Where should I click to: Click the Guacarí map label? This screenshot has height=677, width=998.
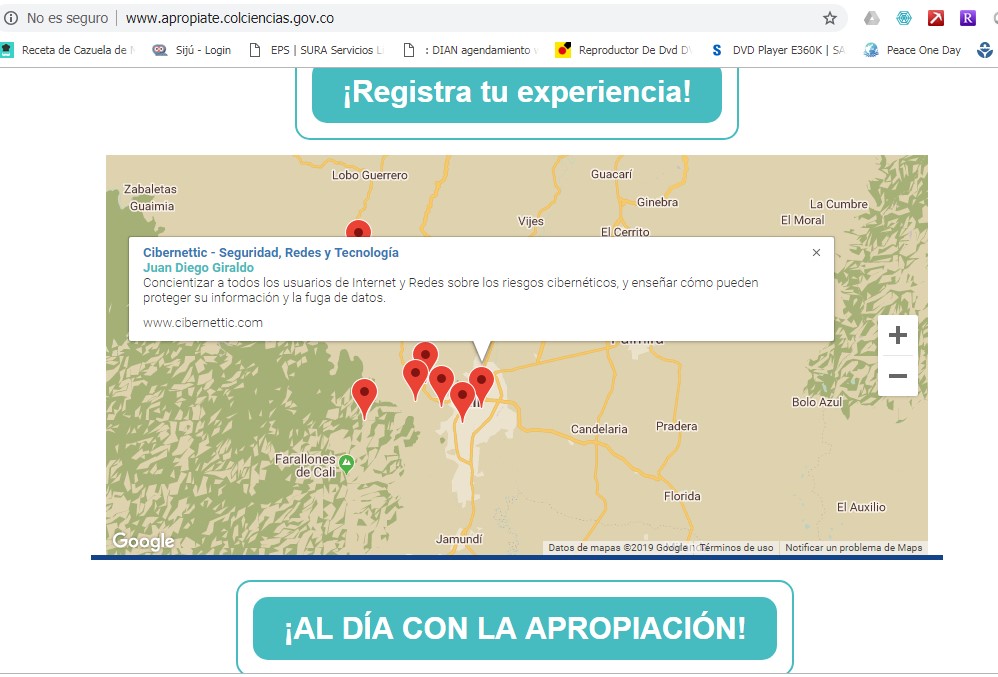click(x=612, y=174)
